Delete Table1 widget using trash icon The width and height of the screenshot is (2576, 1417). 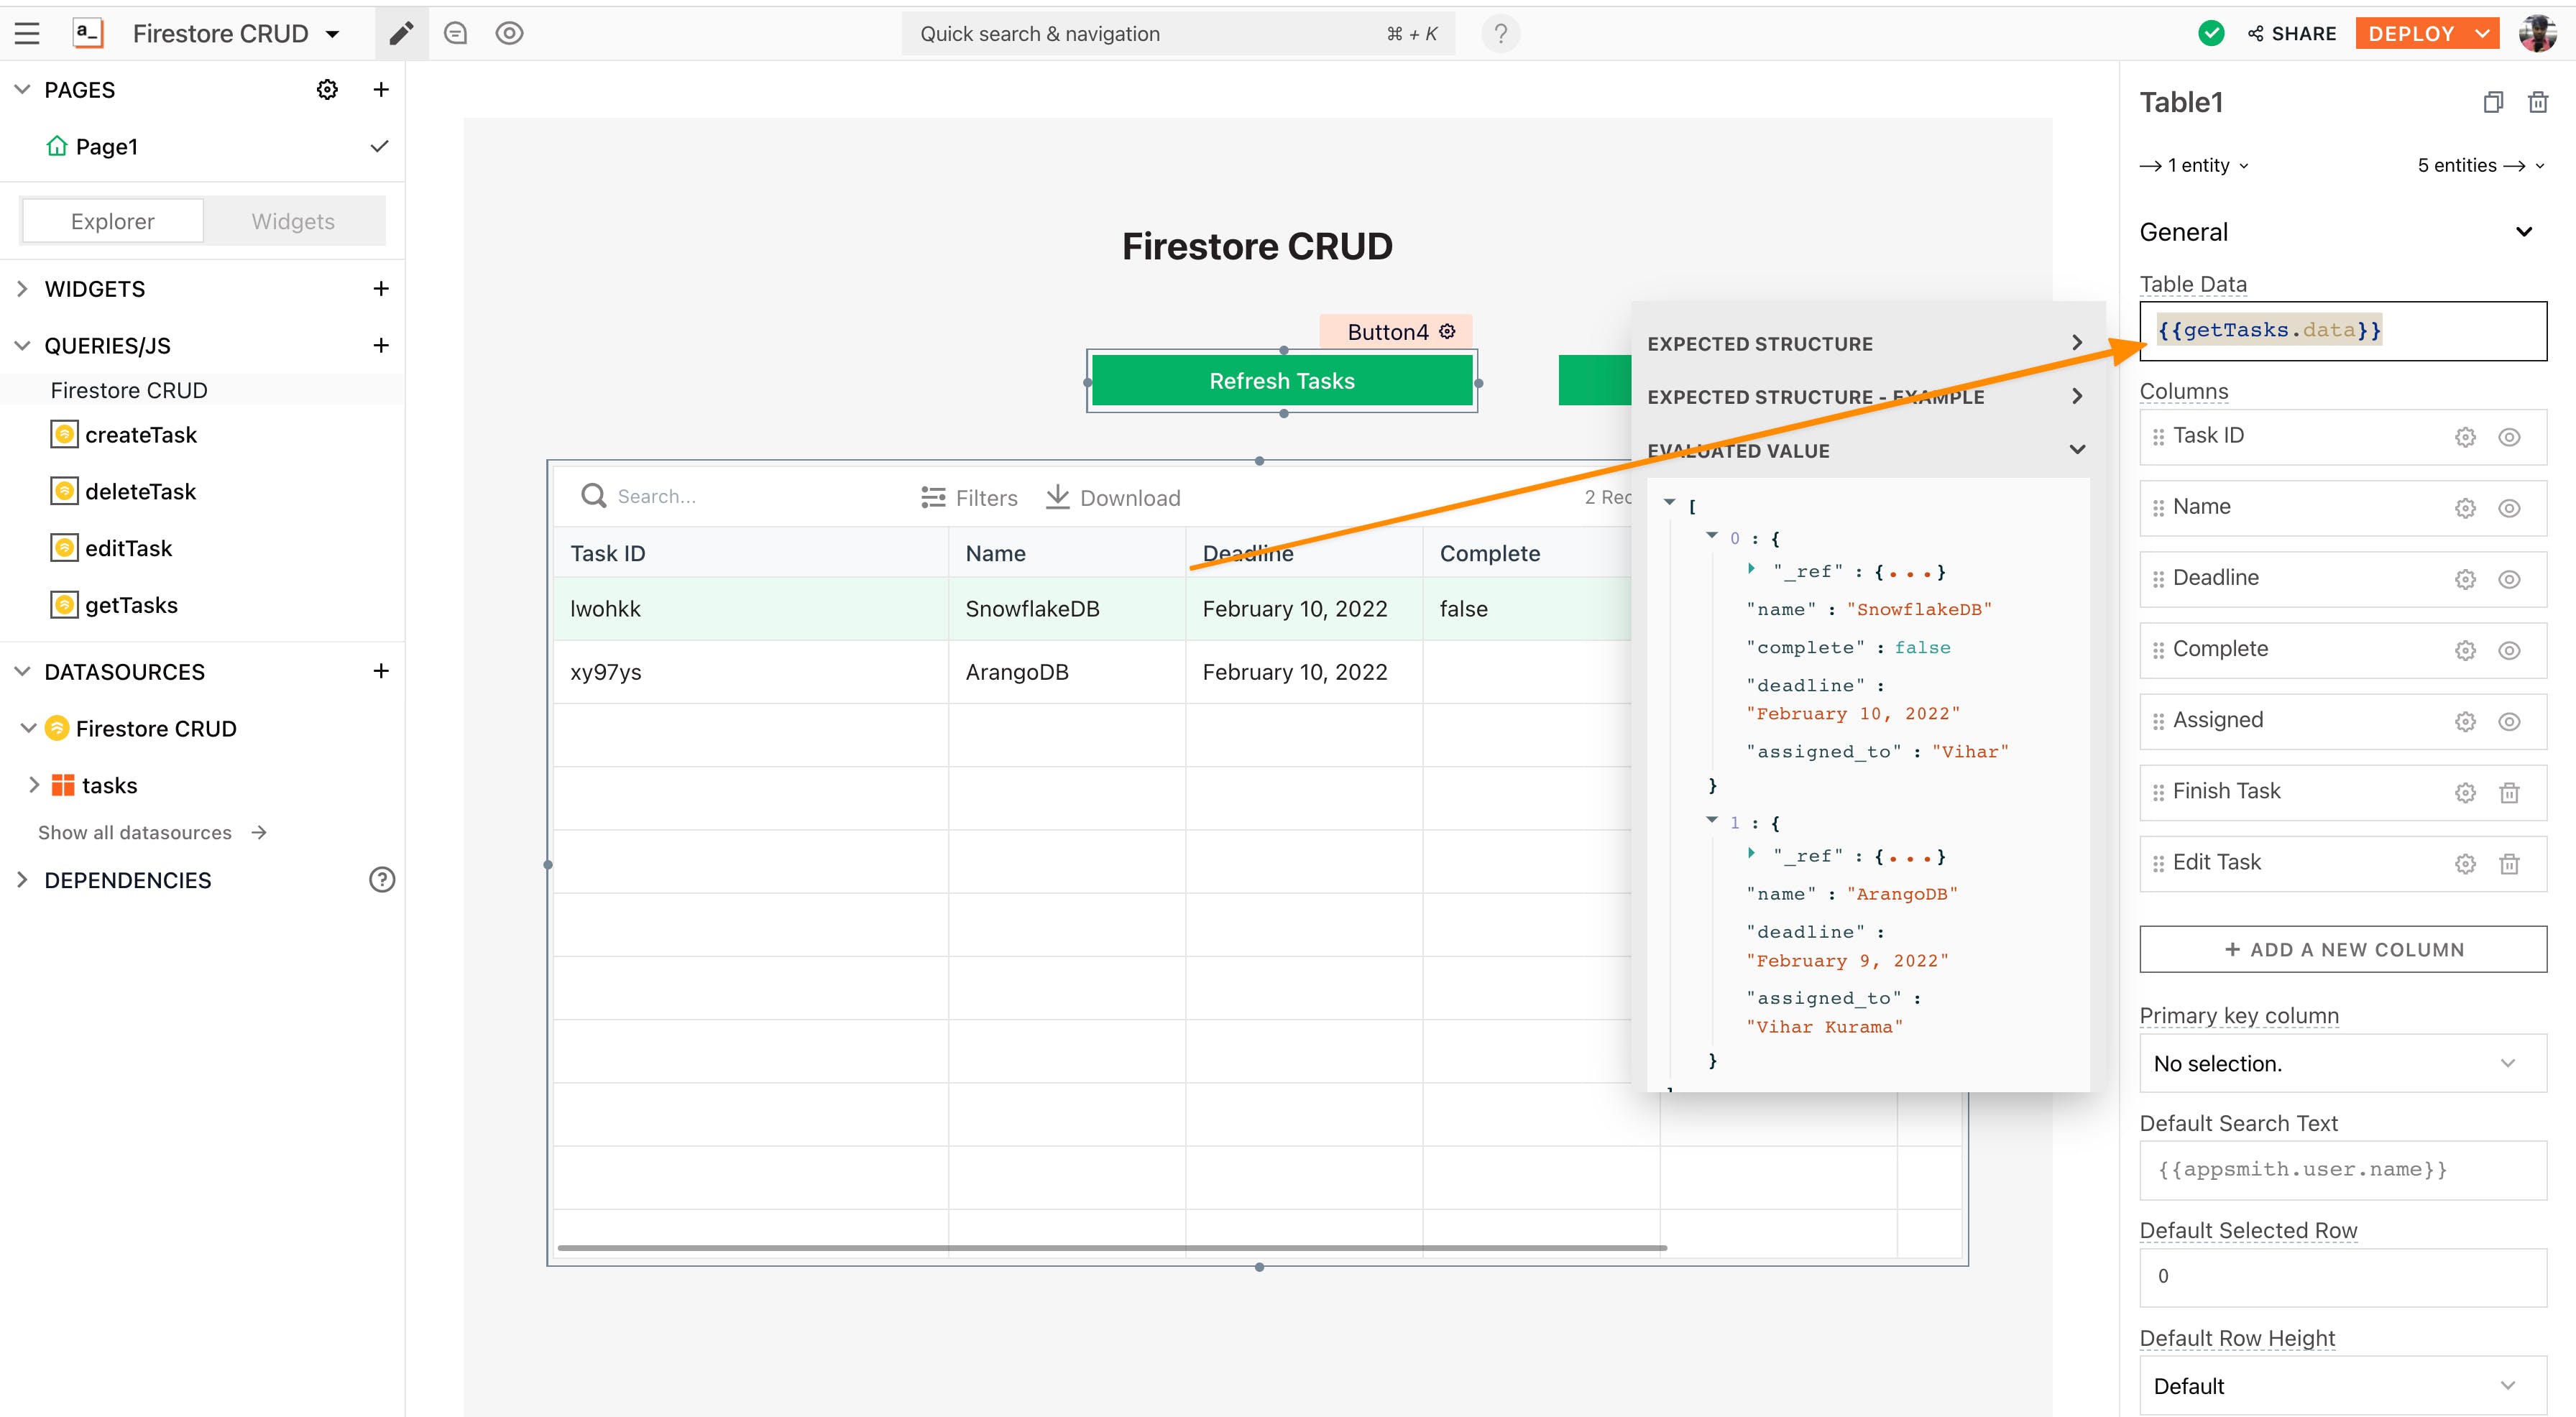[x=2537, y=102]
